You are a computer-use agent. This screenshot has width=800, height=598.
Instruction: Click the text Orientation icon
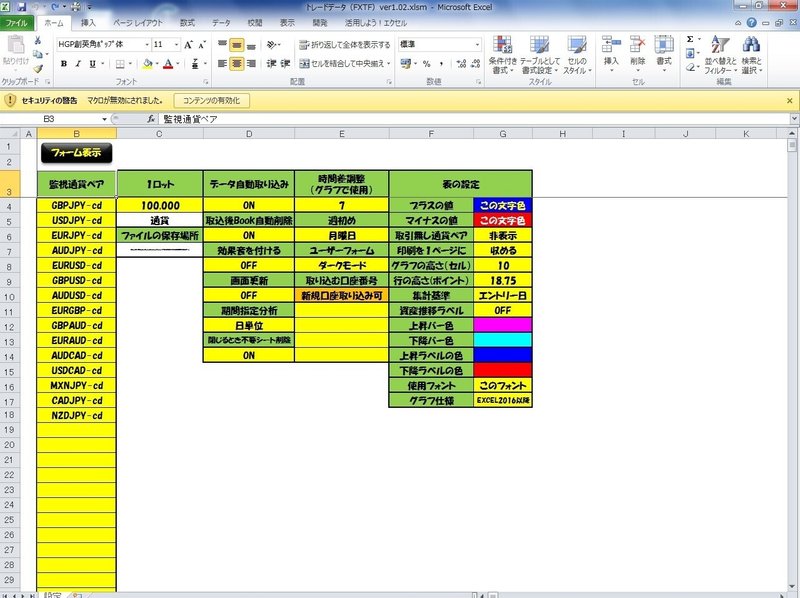(273, 45)
